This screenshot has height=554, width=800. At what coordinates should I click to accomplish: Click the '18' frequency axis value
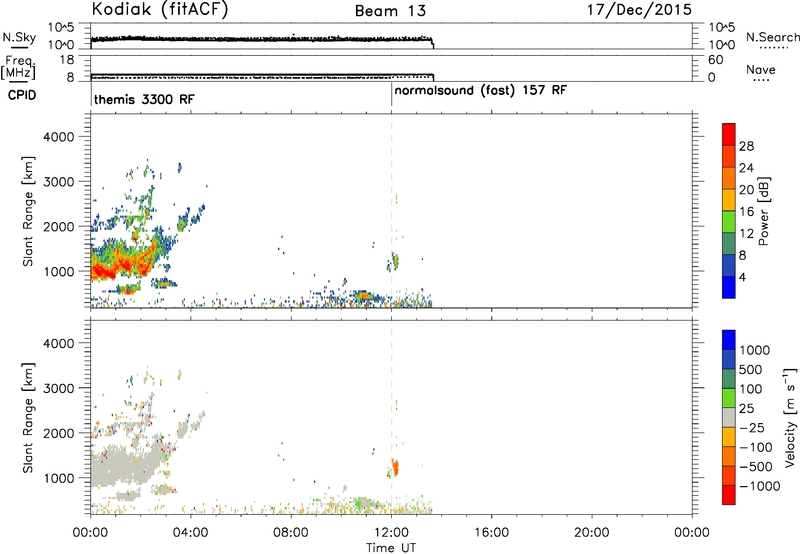[x=67, y=60]
